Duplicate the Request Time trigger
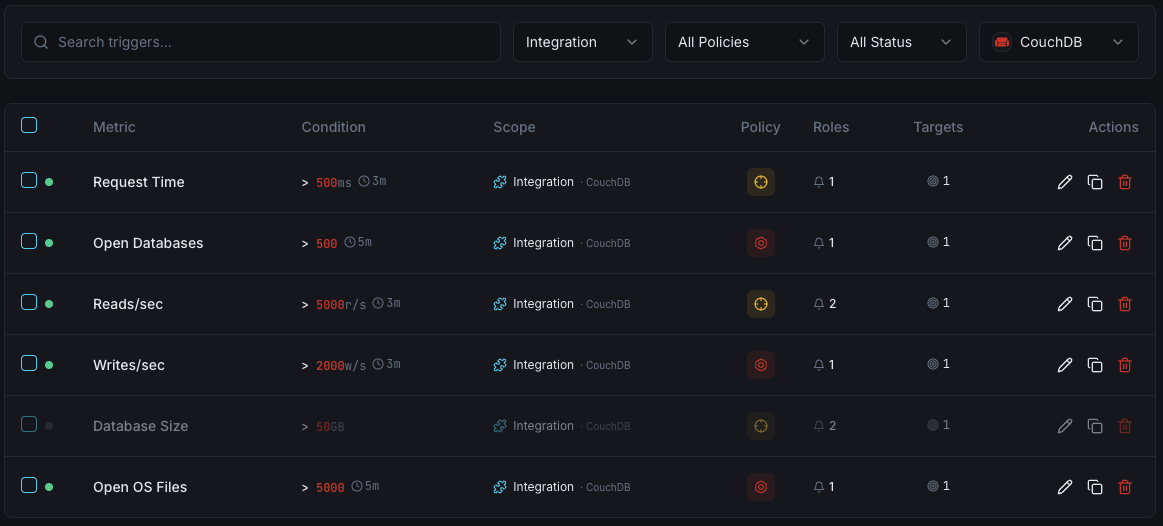 pos(1095,182)
